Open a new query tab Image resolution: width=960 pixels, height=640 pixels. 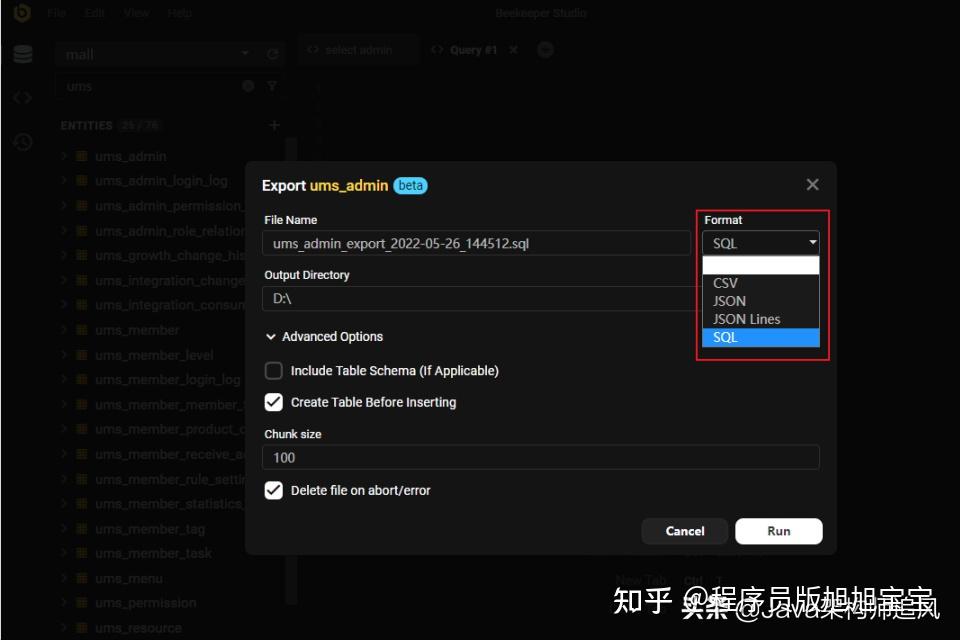pos(545,50)
